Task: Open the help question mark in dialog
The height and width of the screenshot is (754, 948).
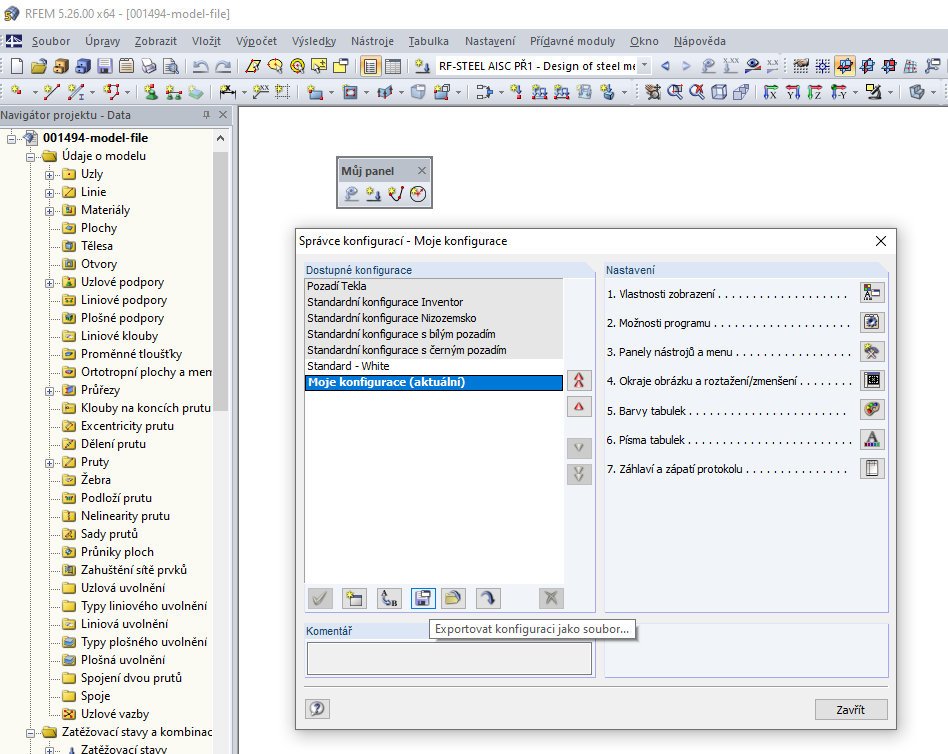Action: click(317, 709)
